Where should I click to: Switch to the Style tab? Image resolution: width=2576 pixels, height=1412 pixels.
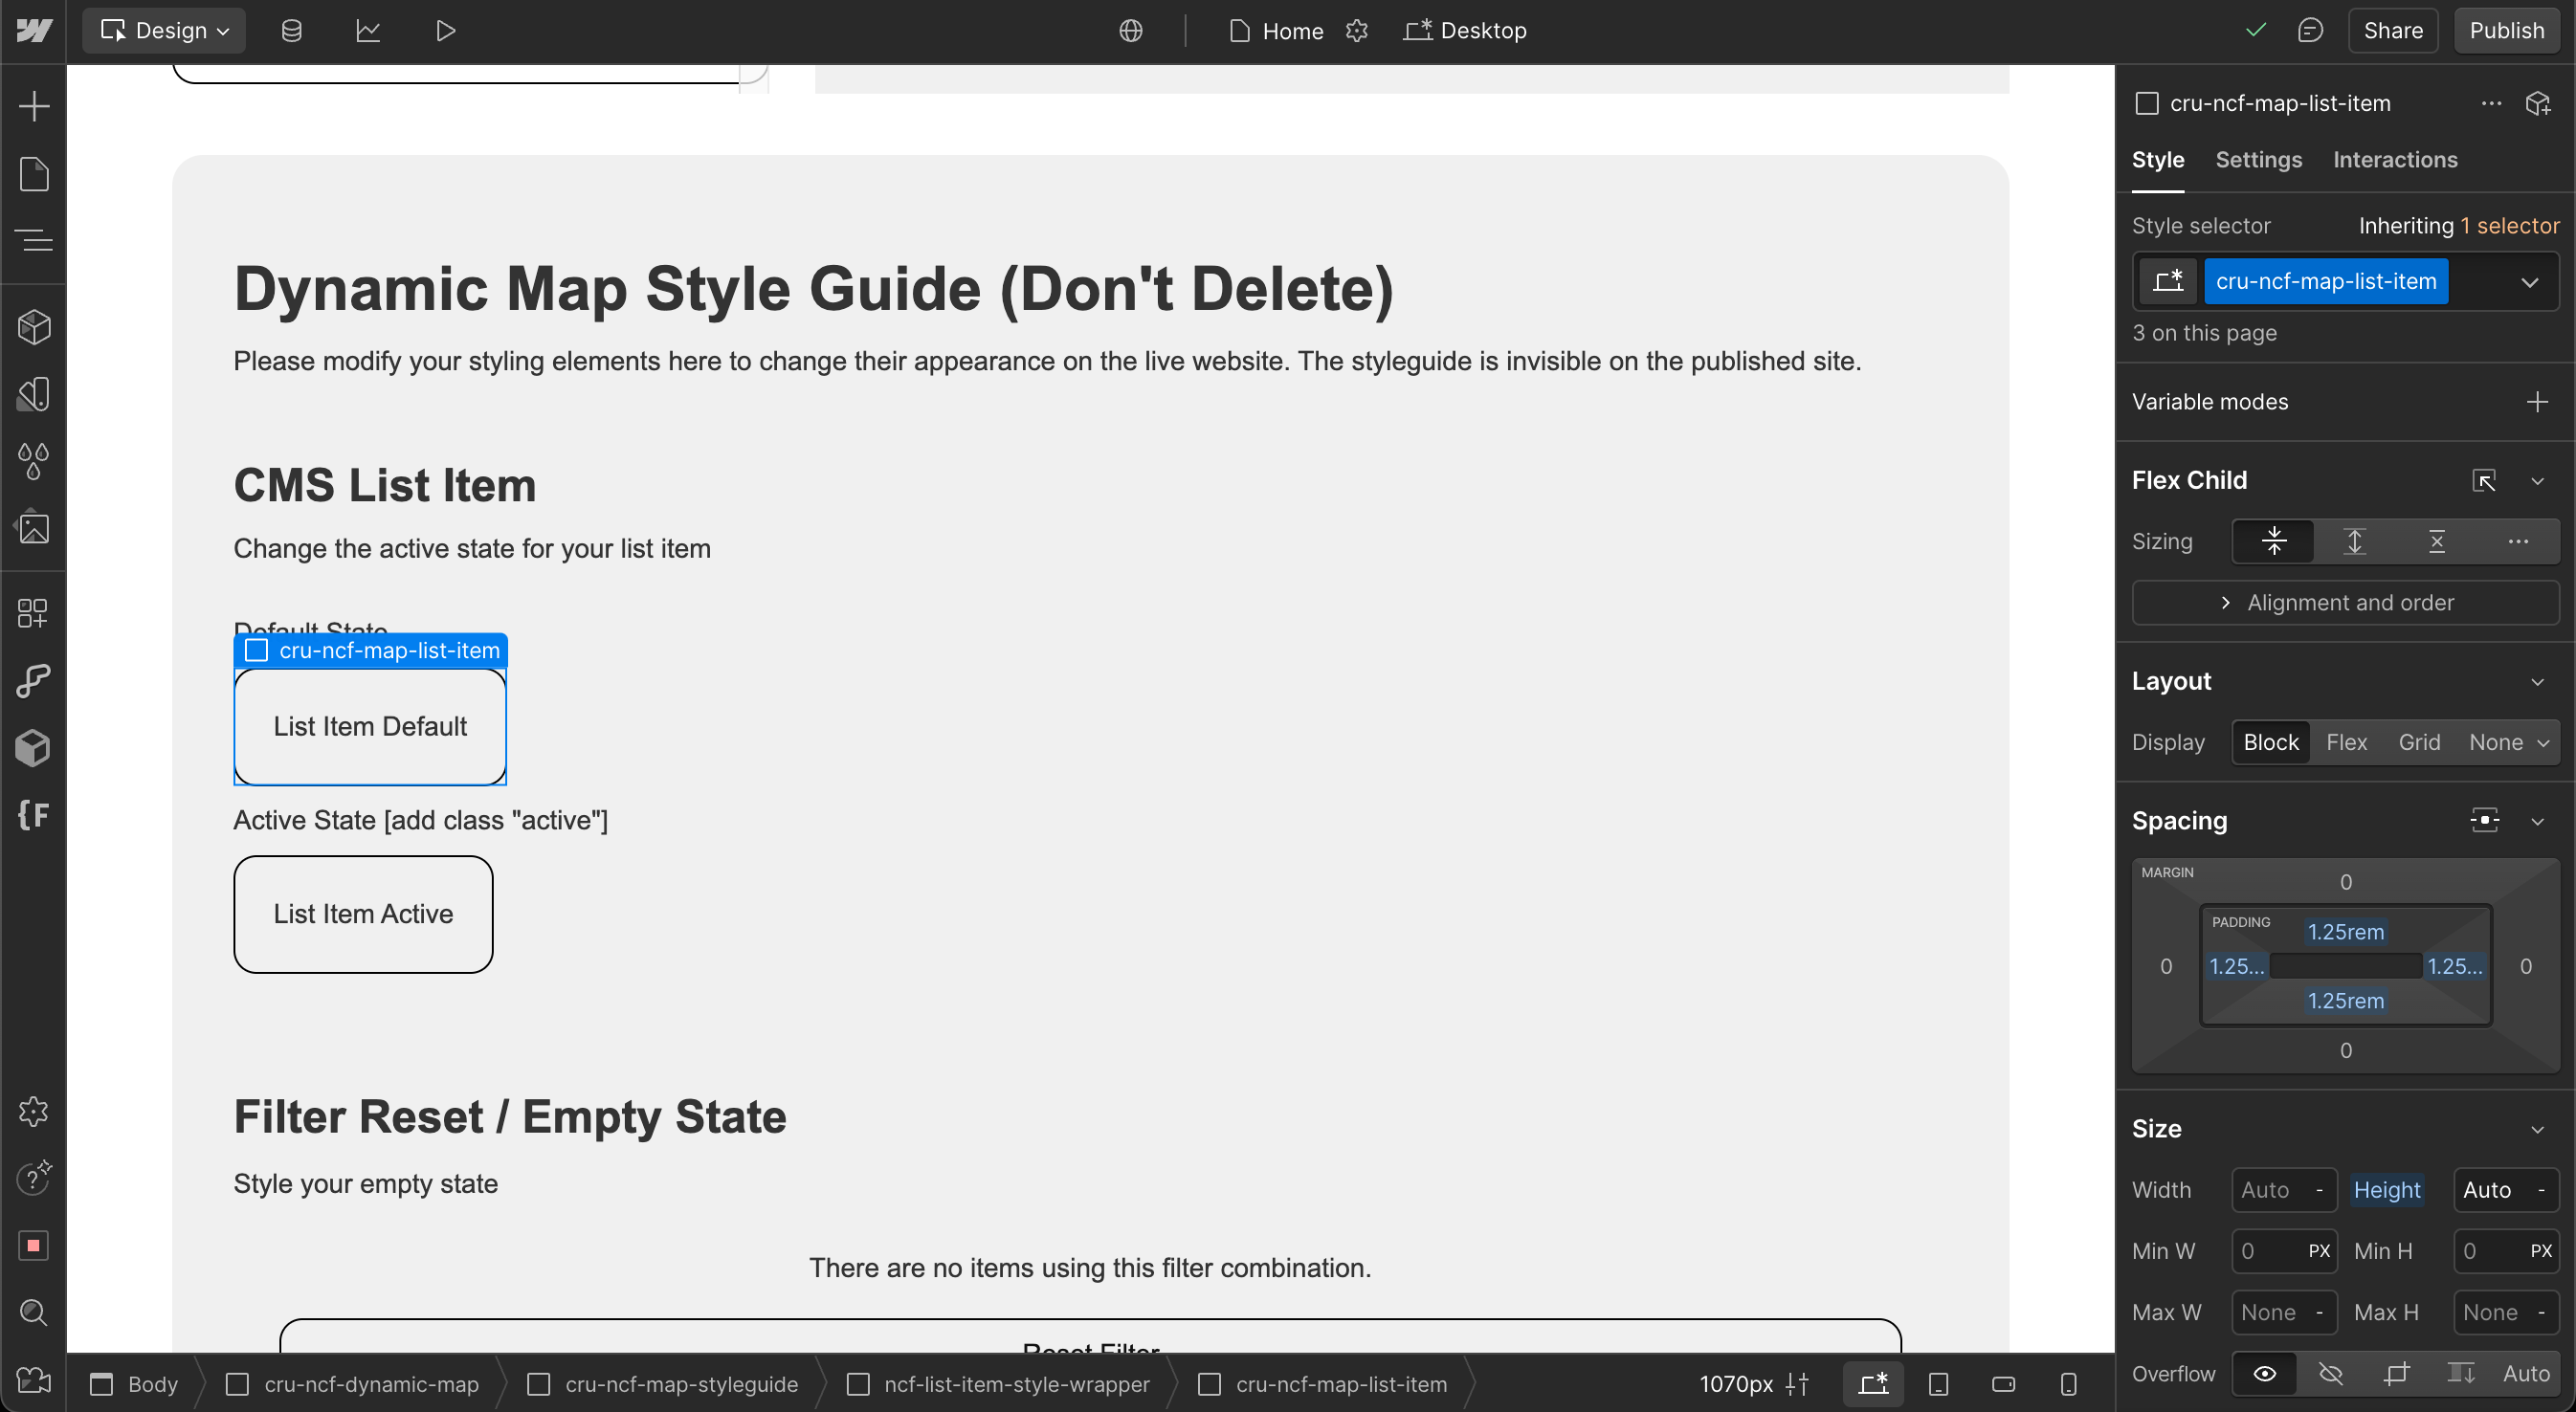point(2158,160)
